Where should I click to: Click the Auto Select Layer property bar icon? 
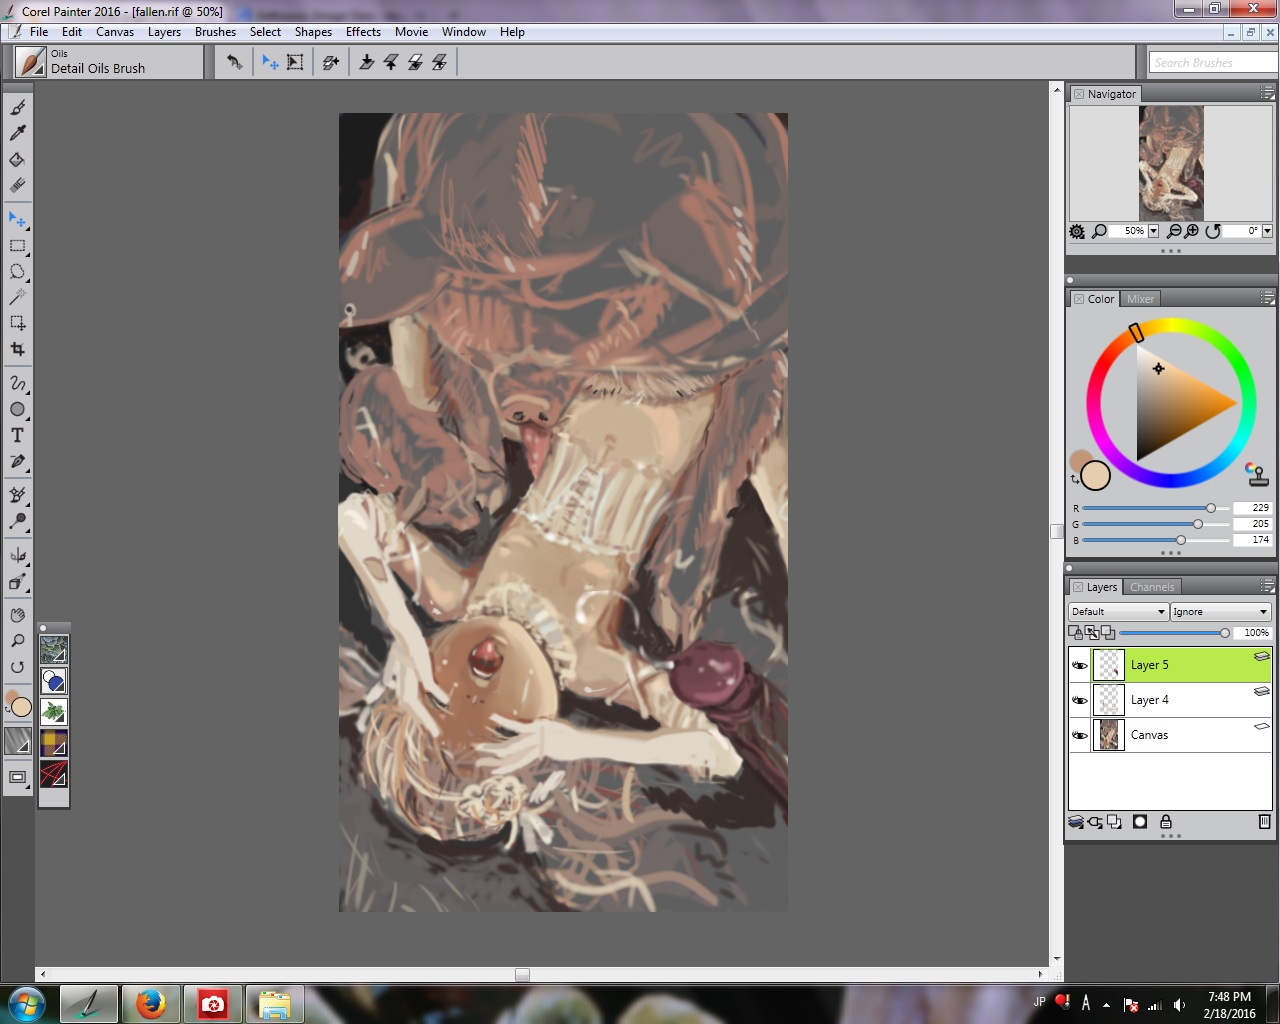click(x=270, y=62)
